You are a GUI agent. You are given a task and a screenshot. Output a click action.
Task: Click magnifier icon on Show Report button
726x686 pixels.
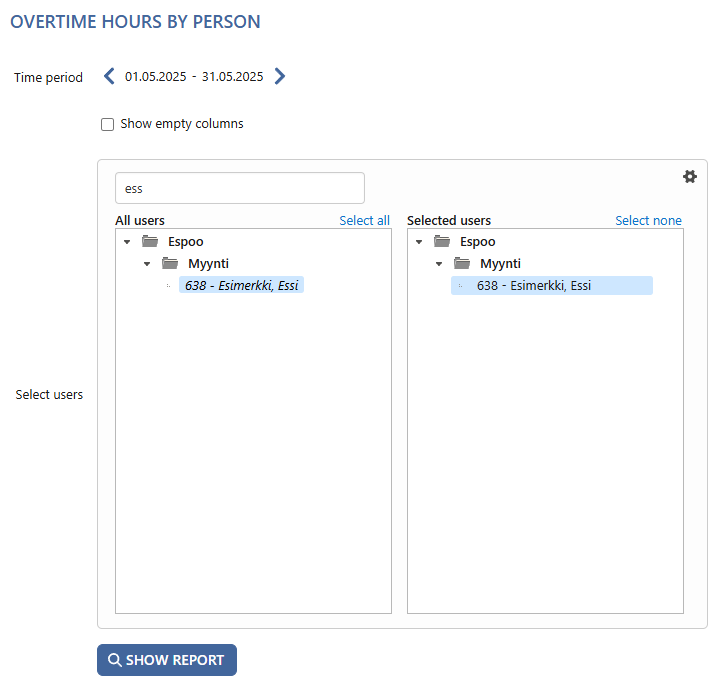(x=114, y=660)
